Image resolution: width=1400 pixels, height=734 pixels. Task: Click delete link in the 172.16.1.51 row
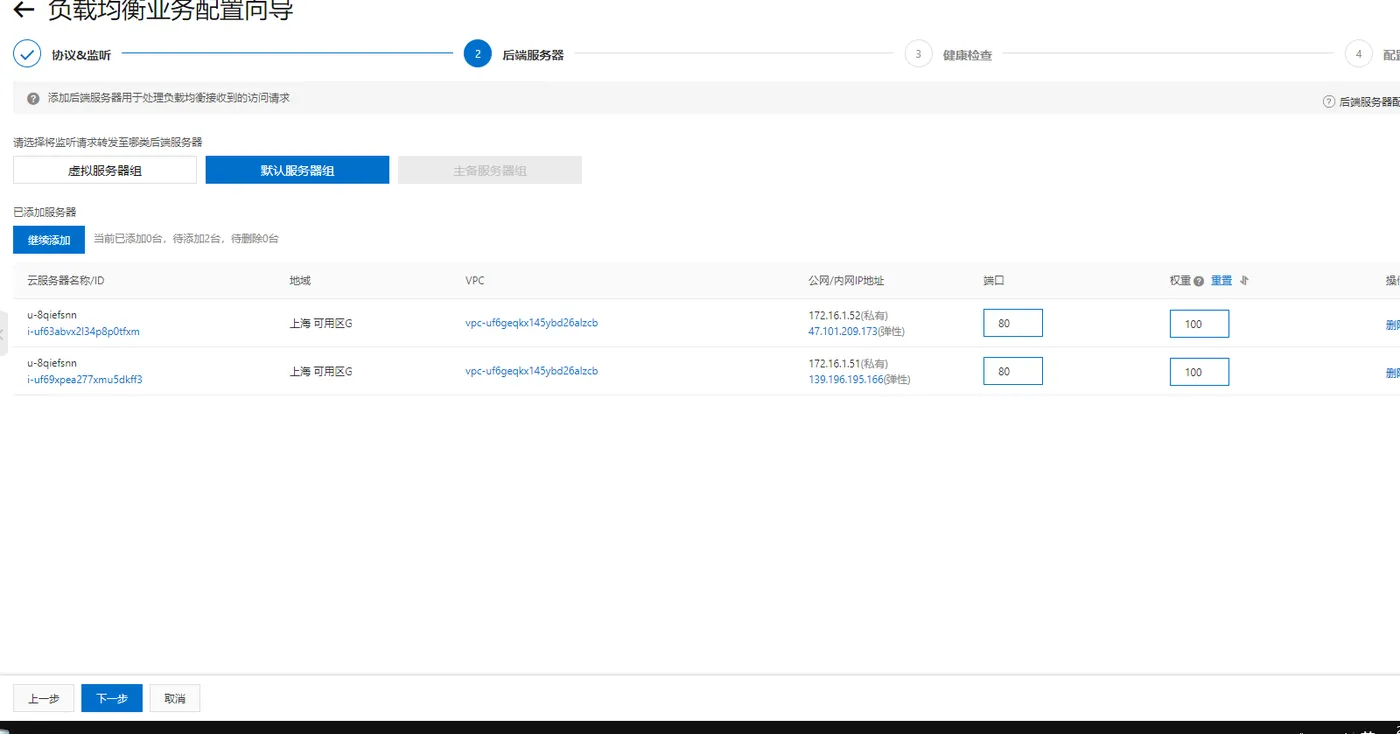[x=1393, y=372]
